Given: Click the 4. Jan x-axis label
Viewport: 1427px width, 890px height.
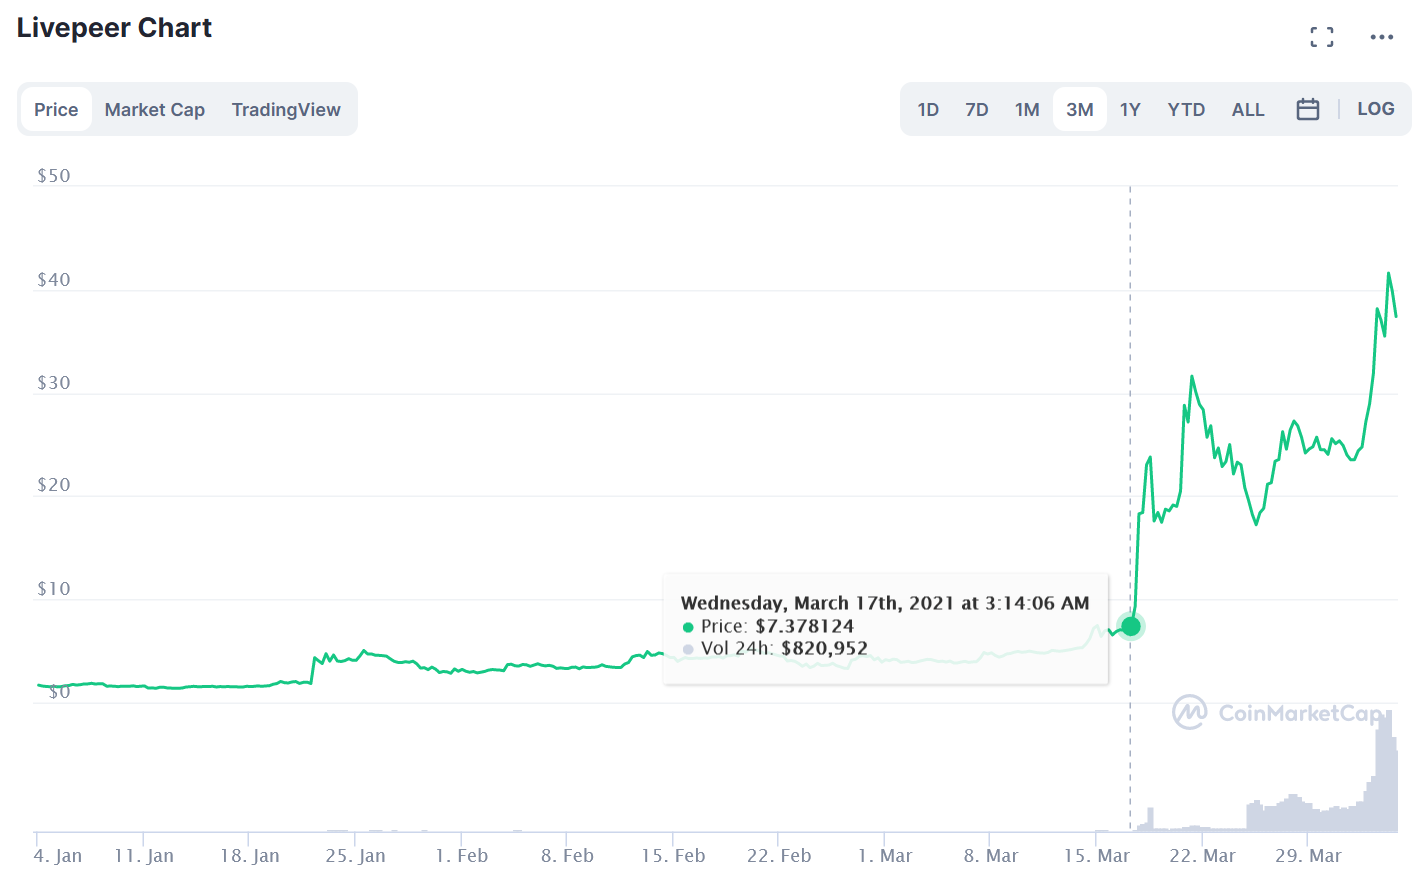Looking at the screenshot, I should 58,856.
